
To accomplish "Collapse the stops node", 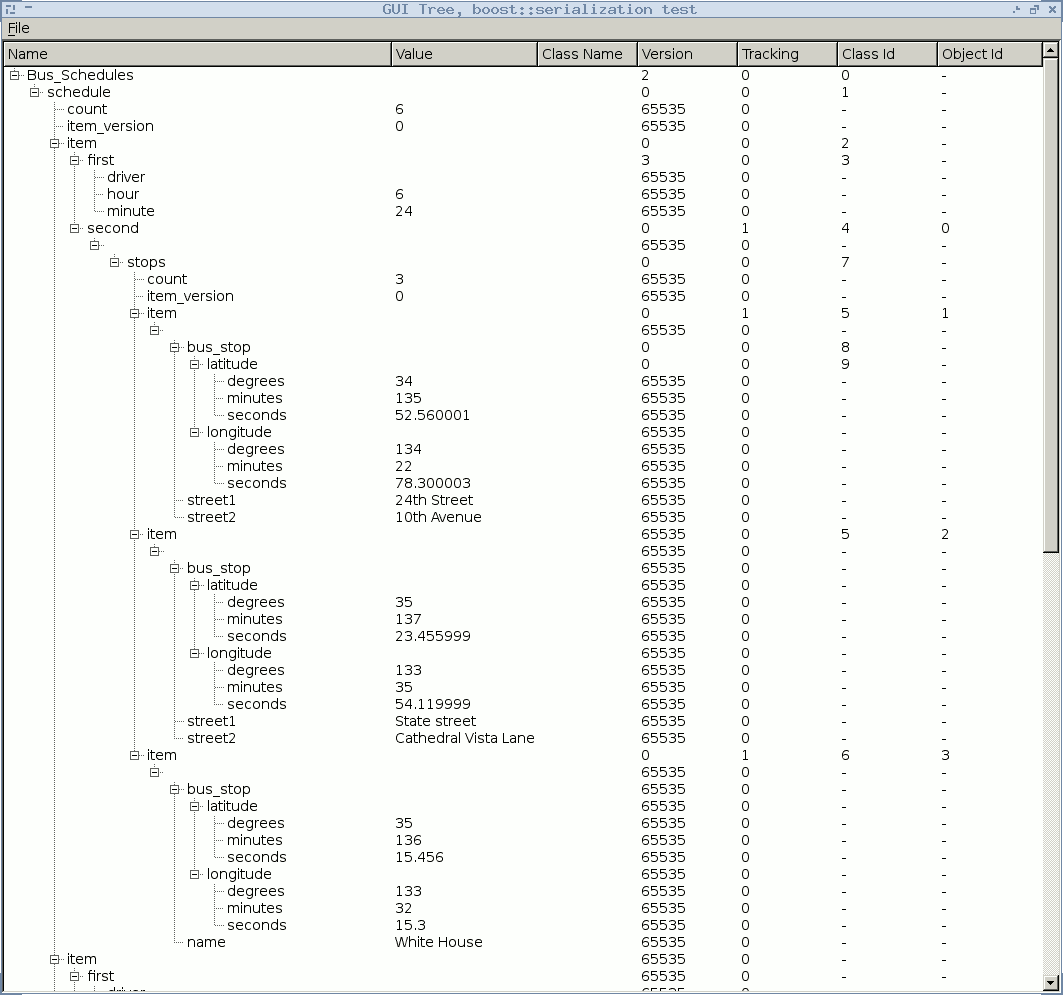I will [115, 262].
